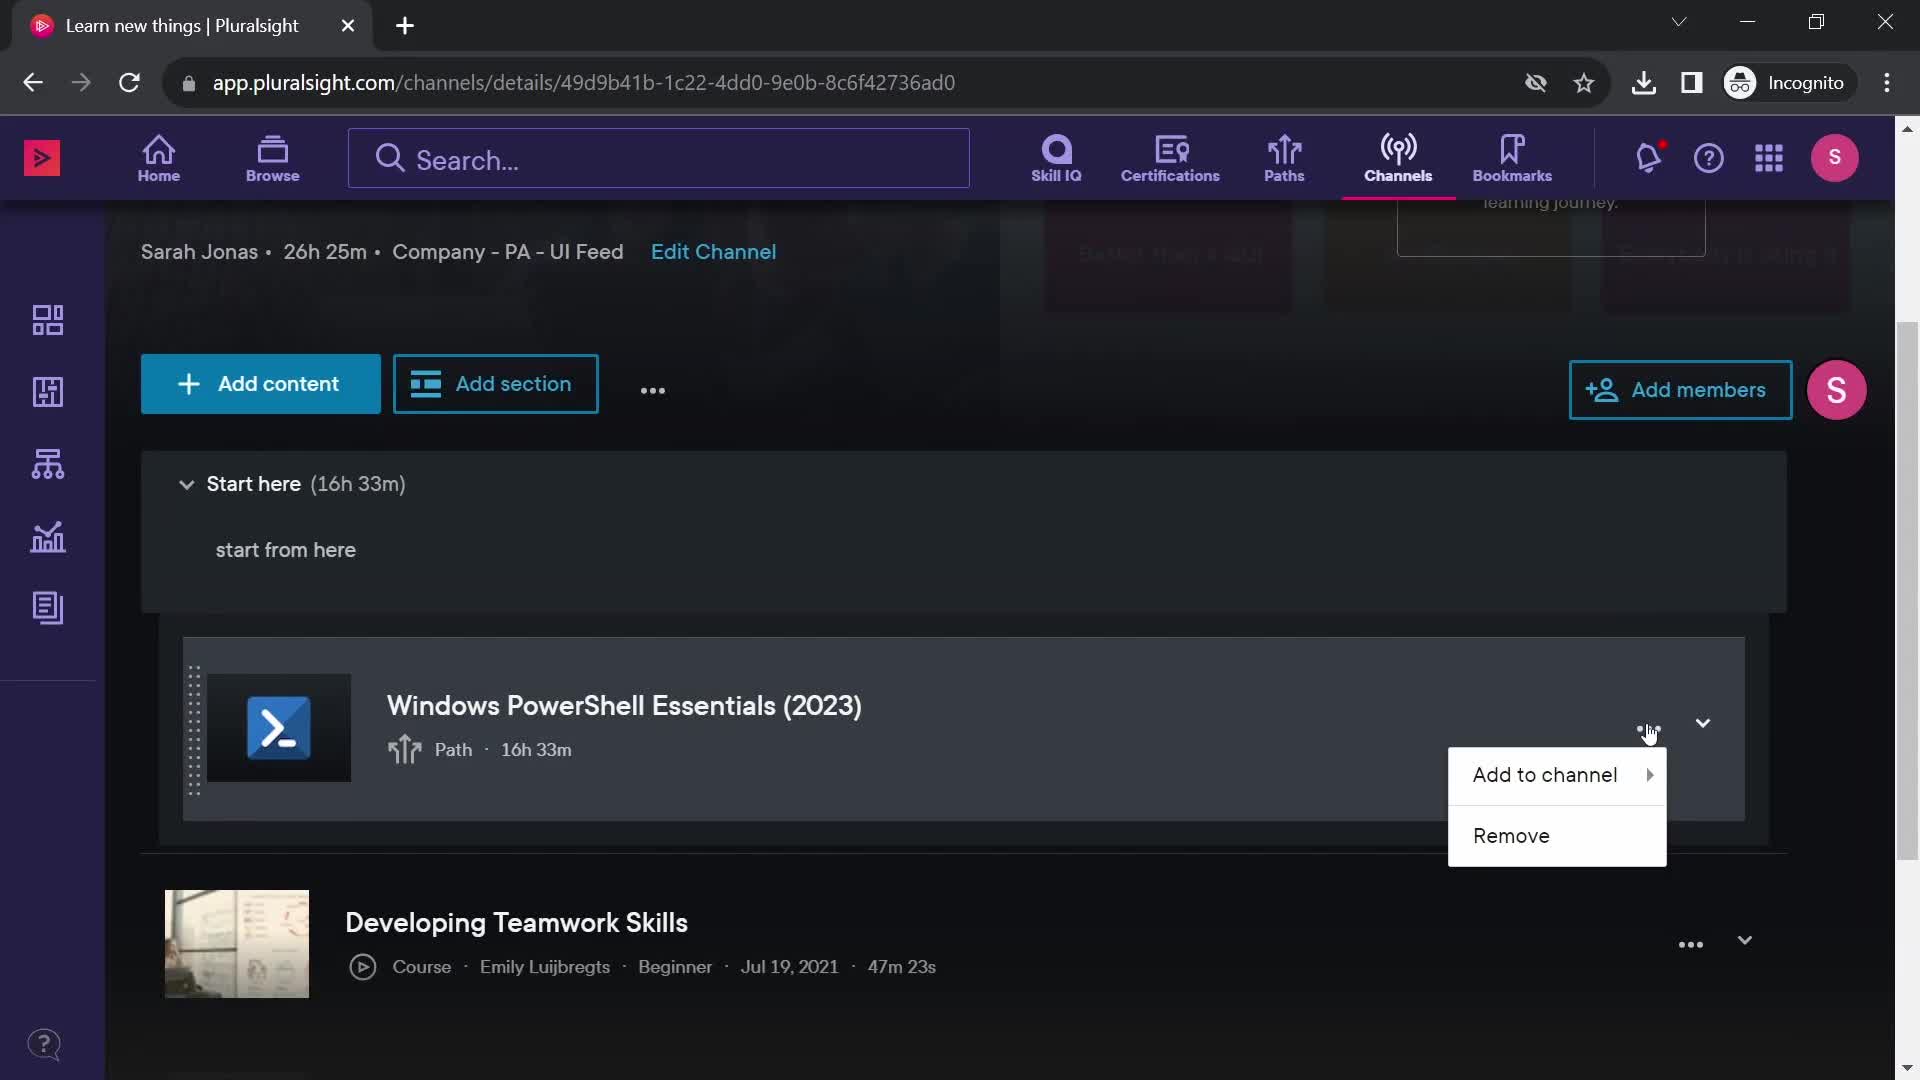Click the search input field
Screen dimensions: 1920x1080
point(658,158)
